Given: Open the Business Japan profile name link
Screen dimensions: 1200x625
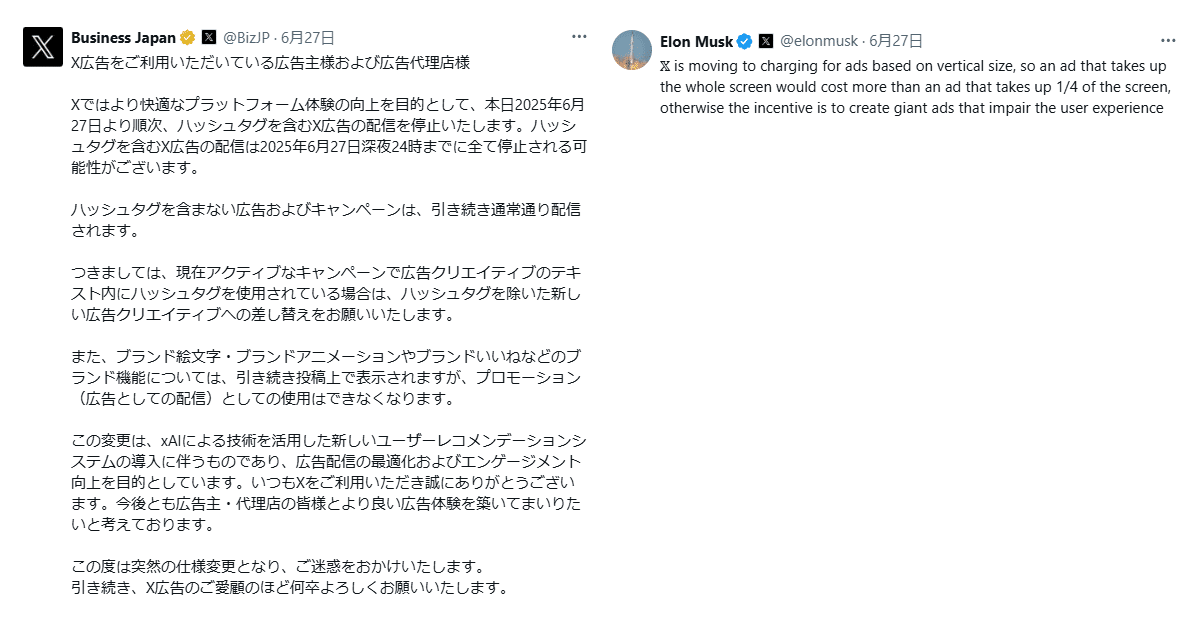Looking at the screenshot, I should (123, 38).
